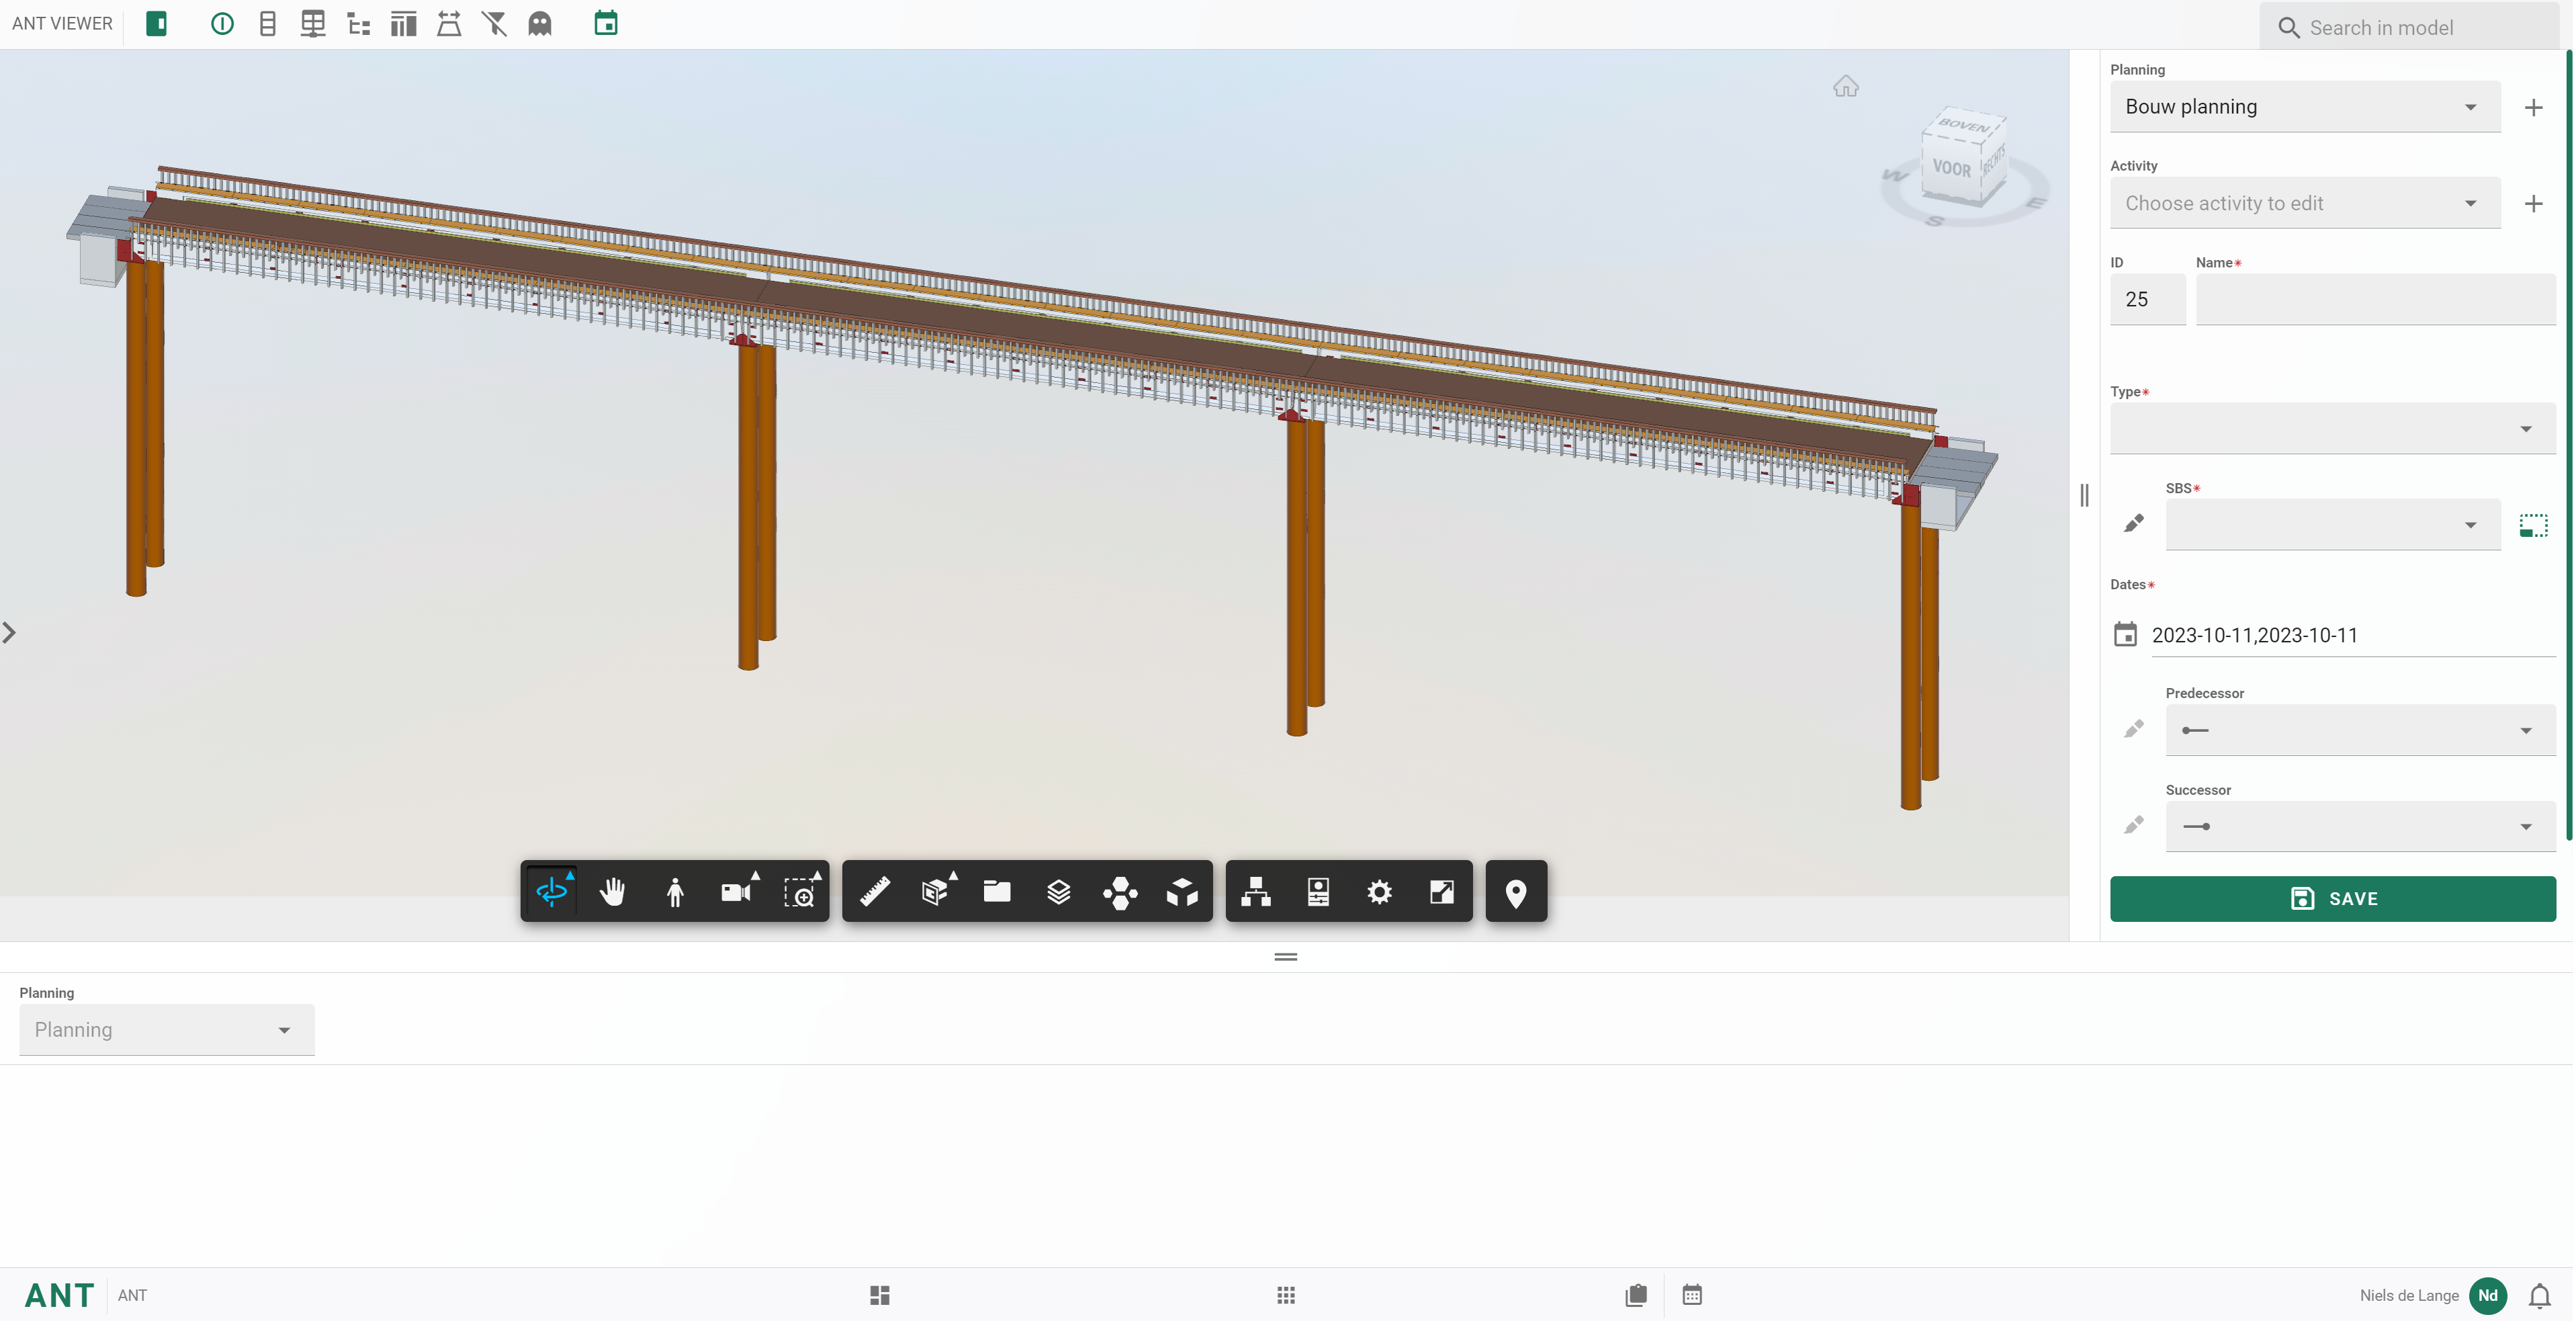This screenshot has height=1321, width=2576.
Task: Open the Bouw planning dropdown
Action: tap(2304, 107)
